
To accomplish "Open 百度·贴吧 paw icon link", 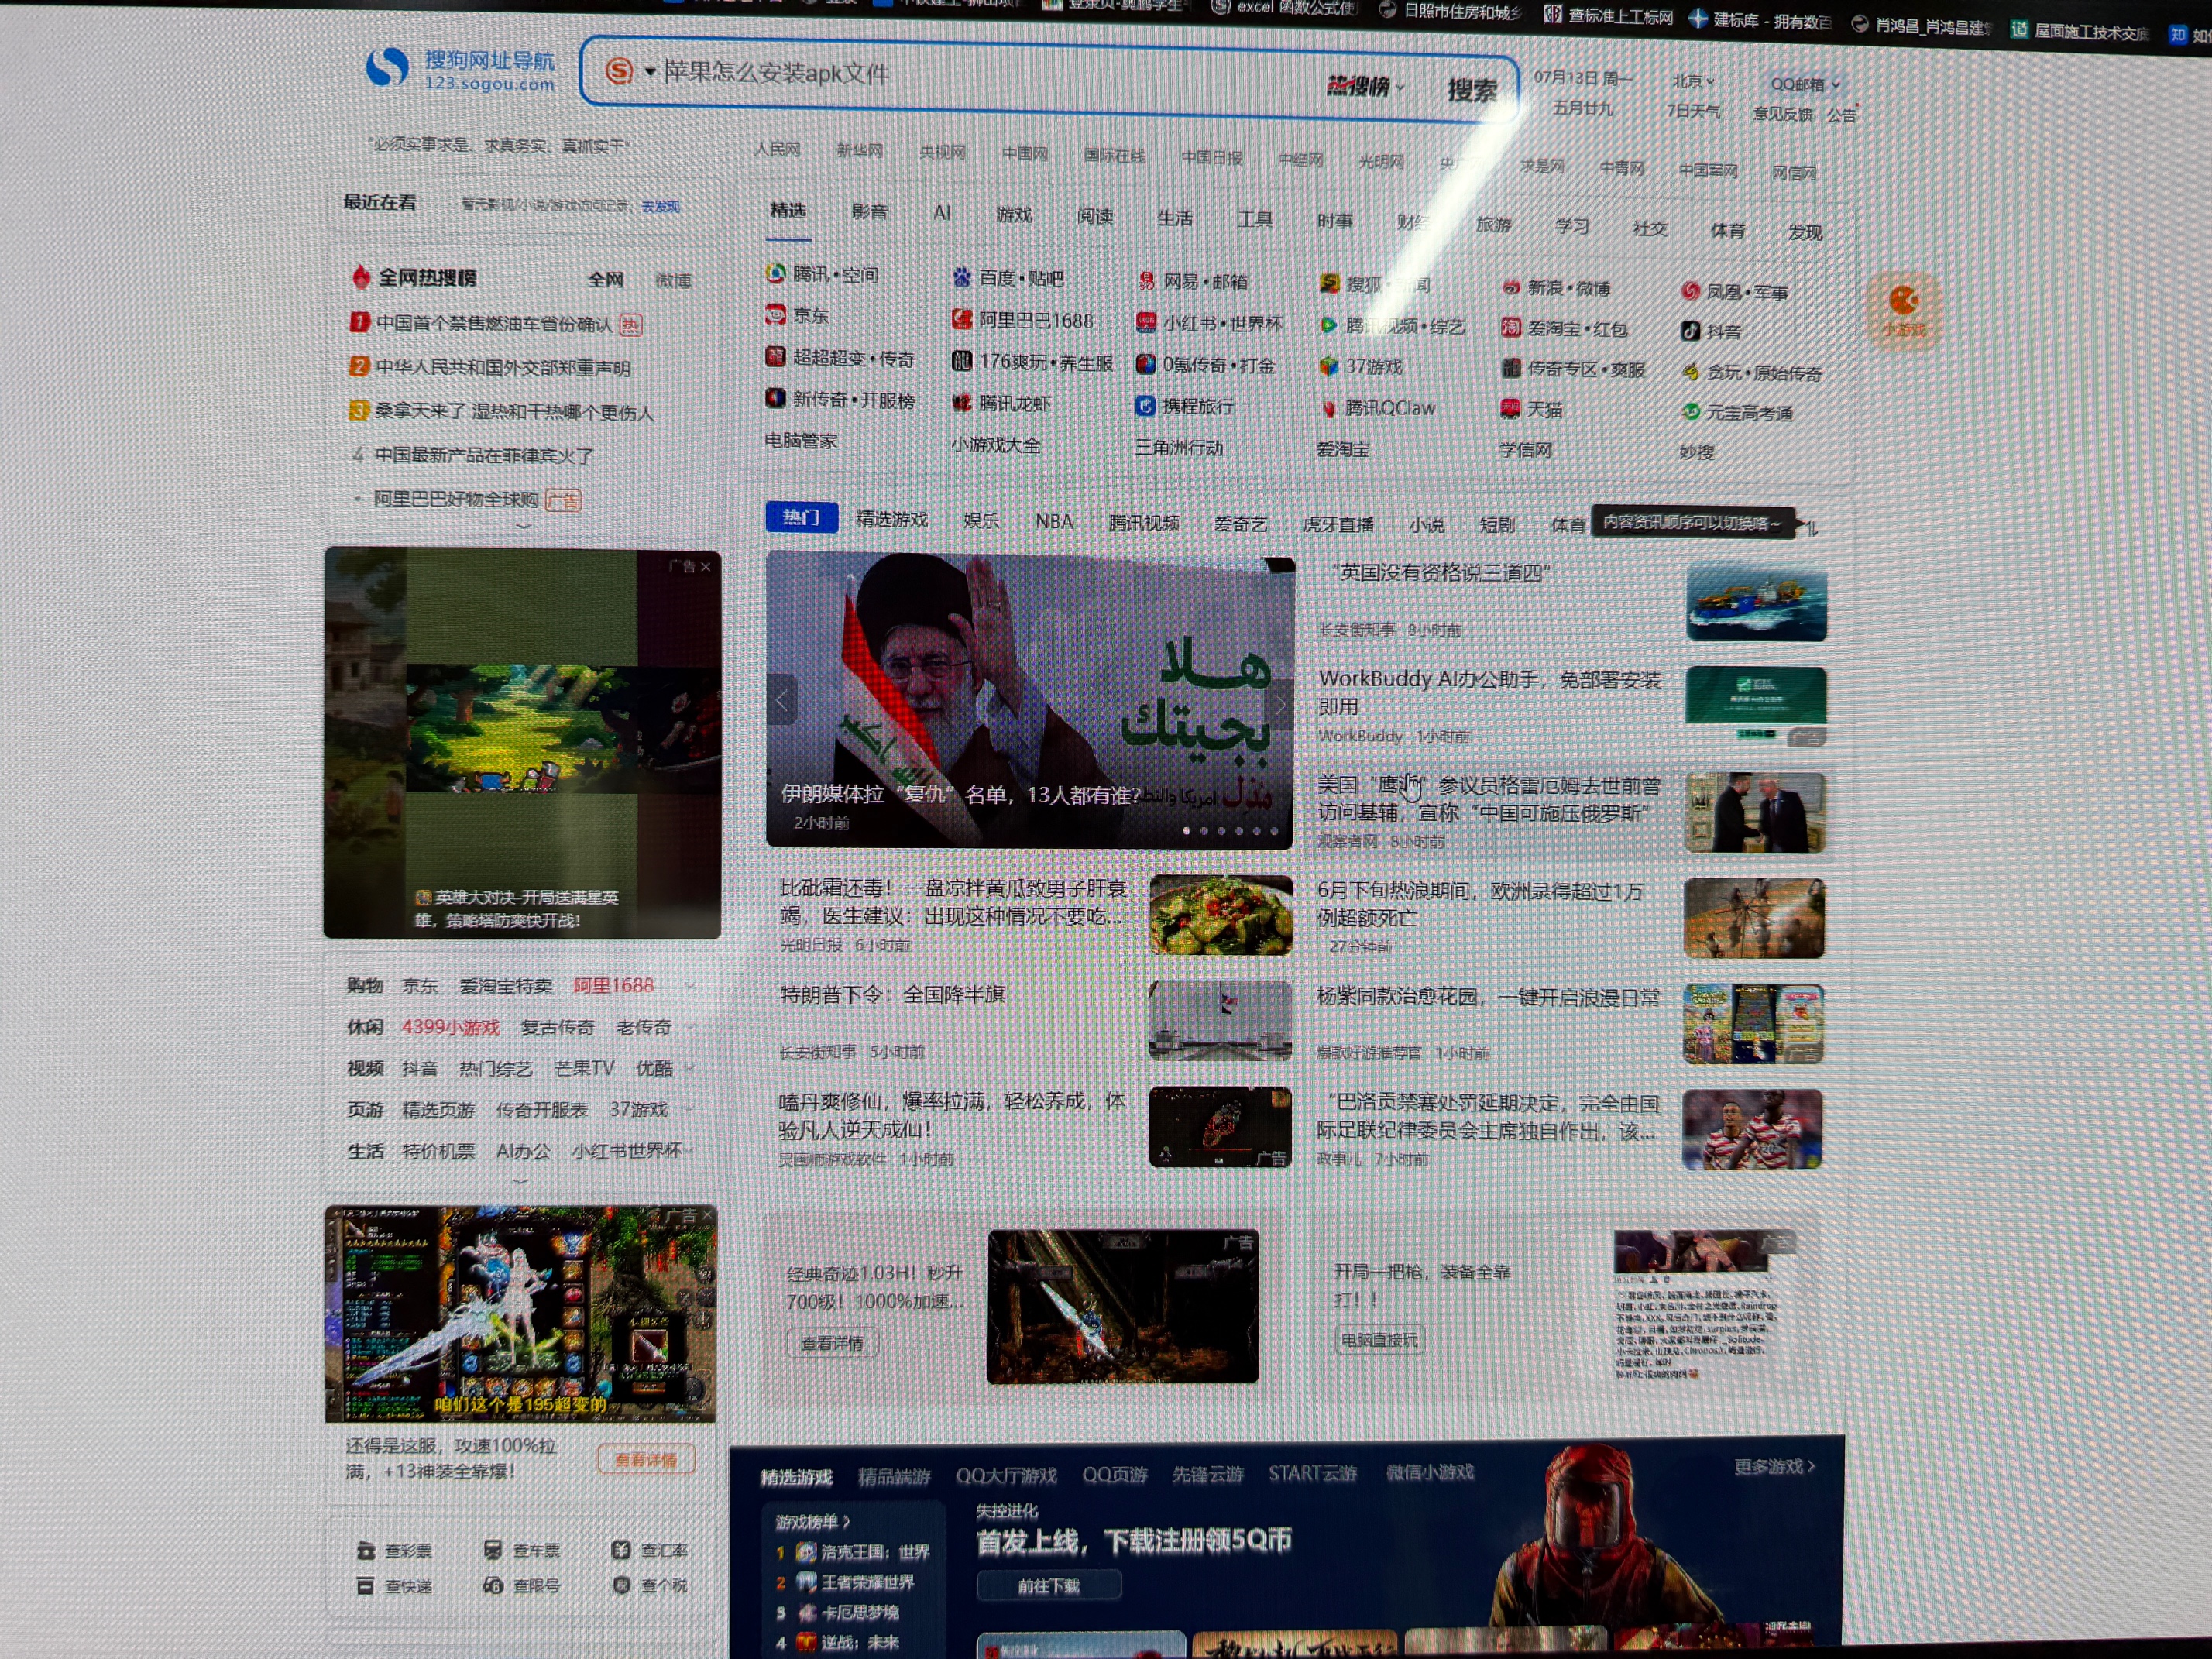I will coord(962,277).
